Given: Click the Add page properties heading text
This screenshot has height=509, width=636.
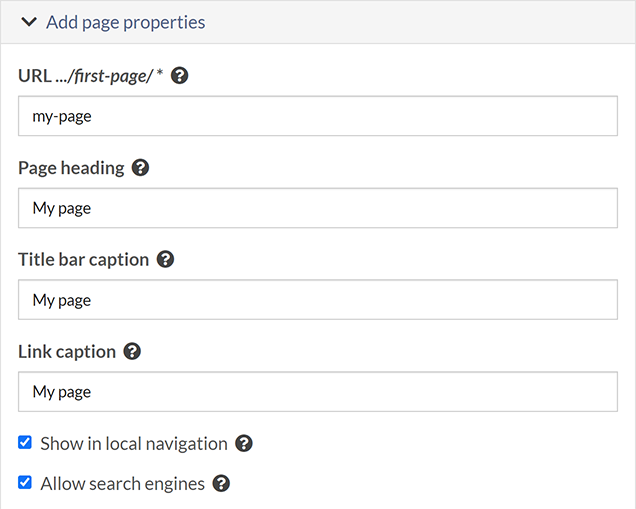Looking at the screenshot, I should 125,22.
